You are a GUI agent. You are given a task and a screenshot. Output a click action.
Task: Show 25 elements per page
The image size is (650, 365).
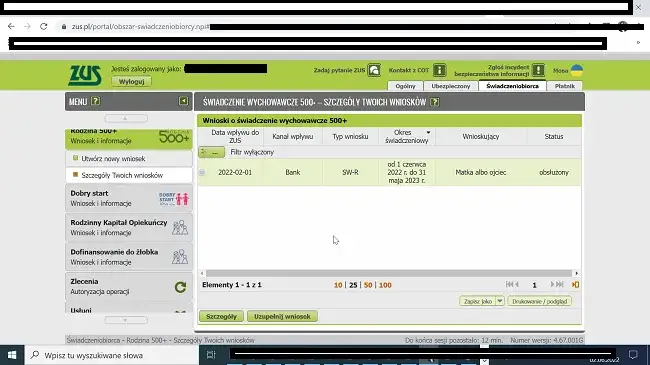click(x=353, y=285)
